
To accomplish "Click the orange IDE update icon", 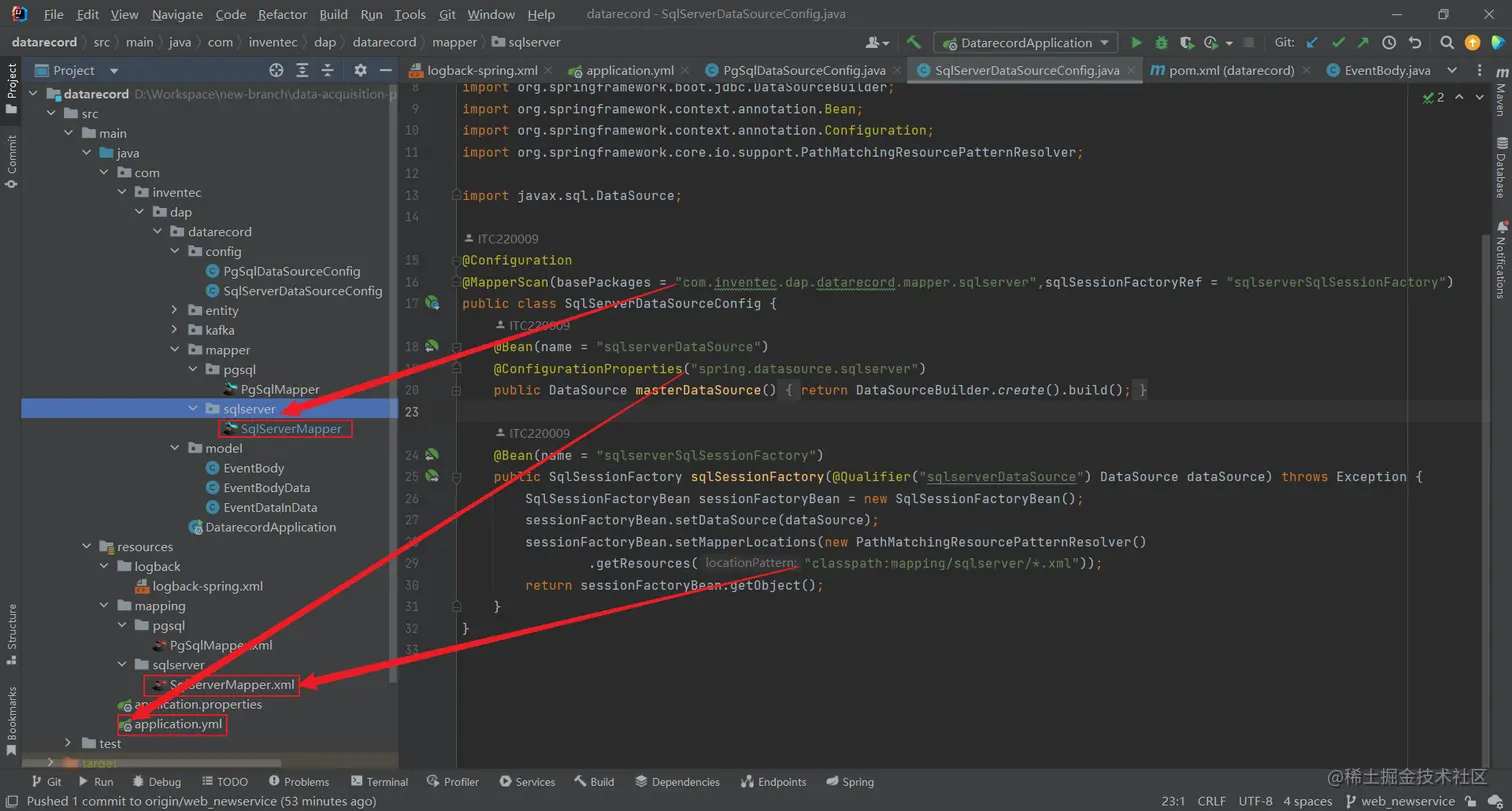I will [1472, 43].
